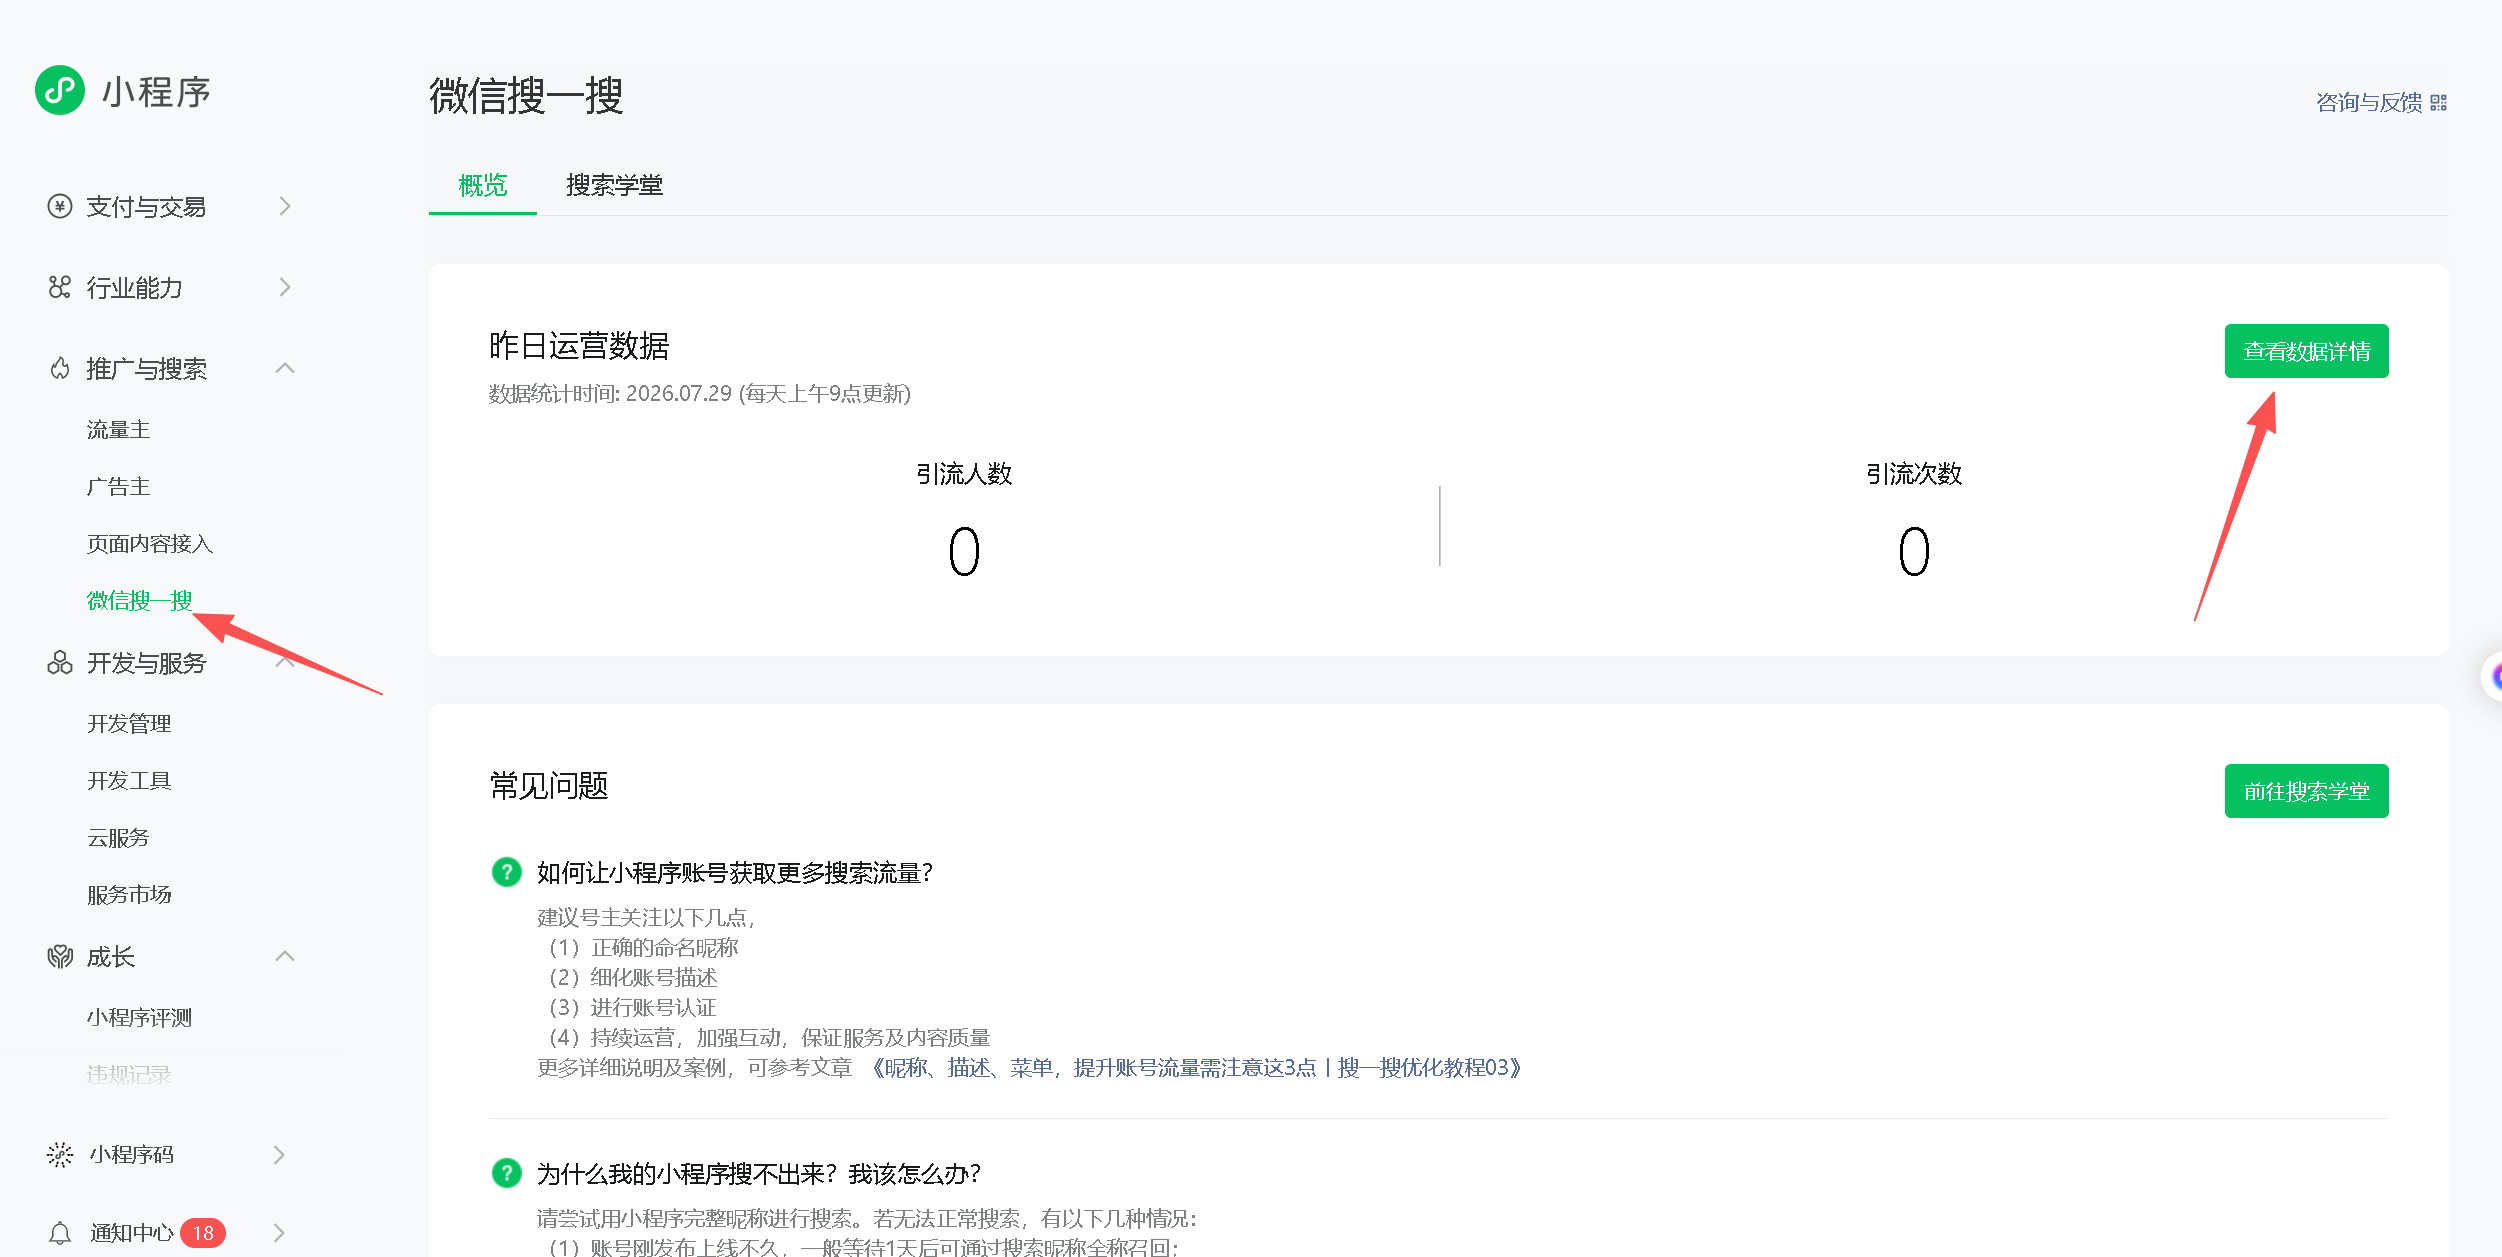Open 开发工具 in the sidebar
The image size is (2502, 1257).
129,780
